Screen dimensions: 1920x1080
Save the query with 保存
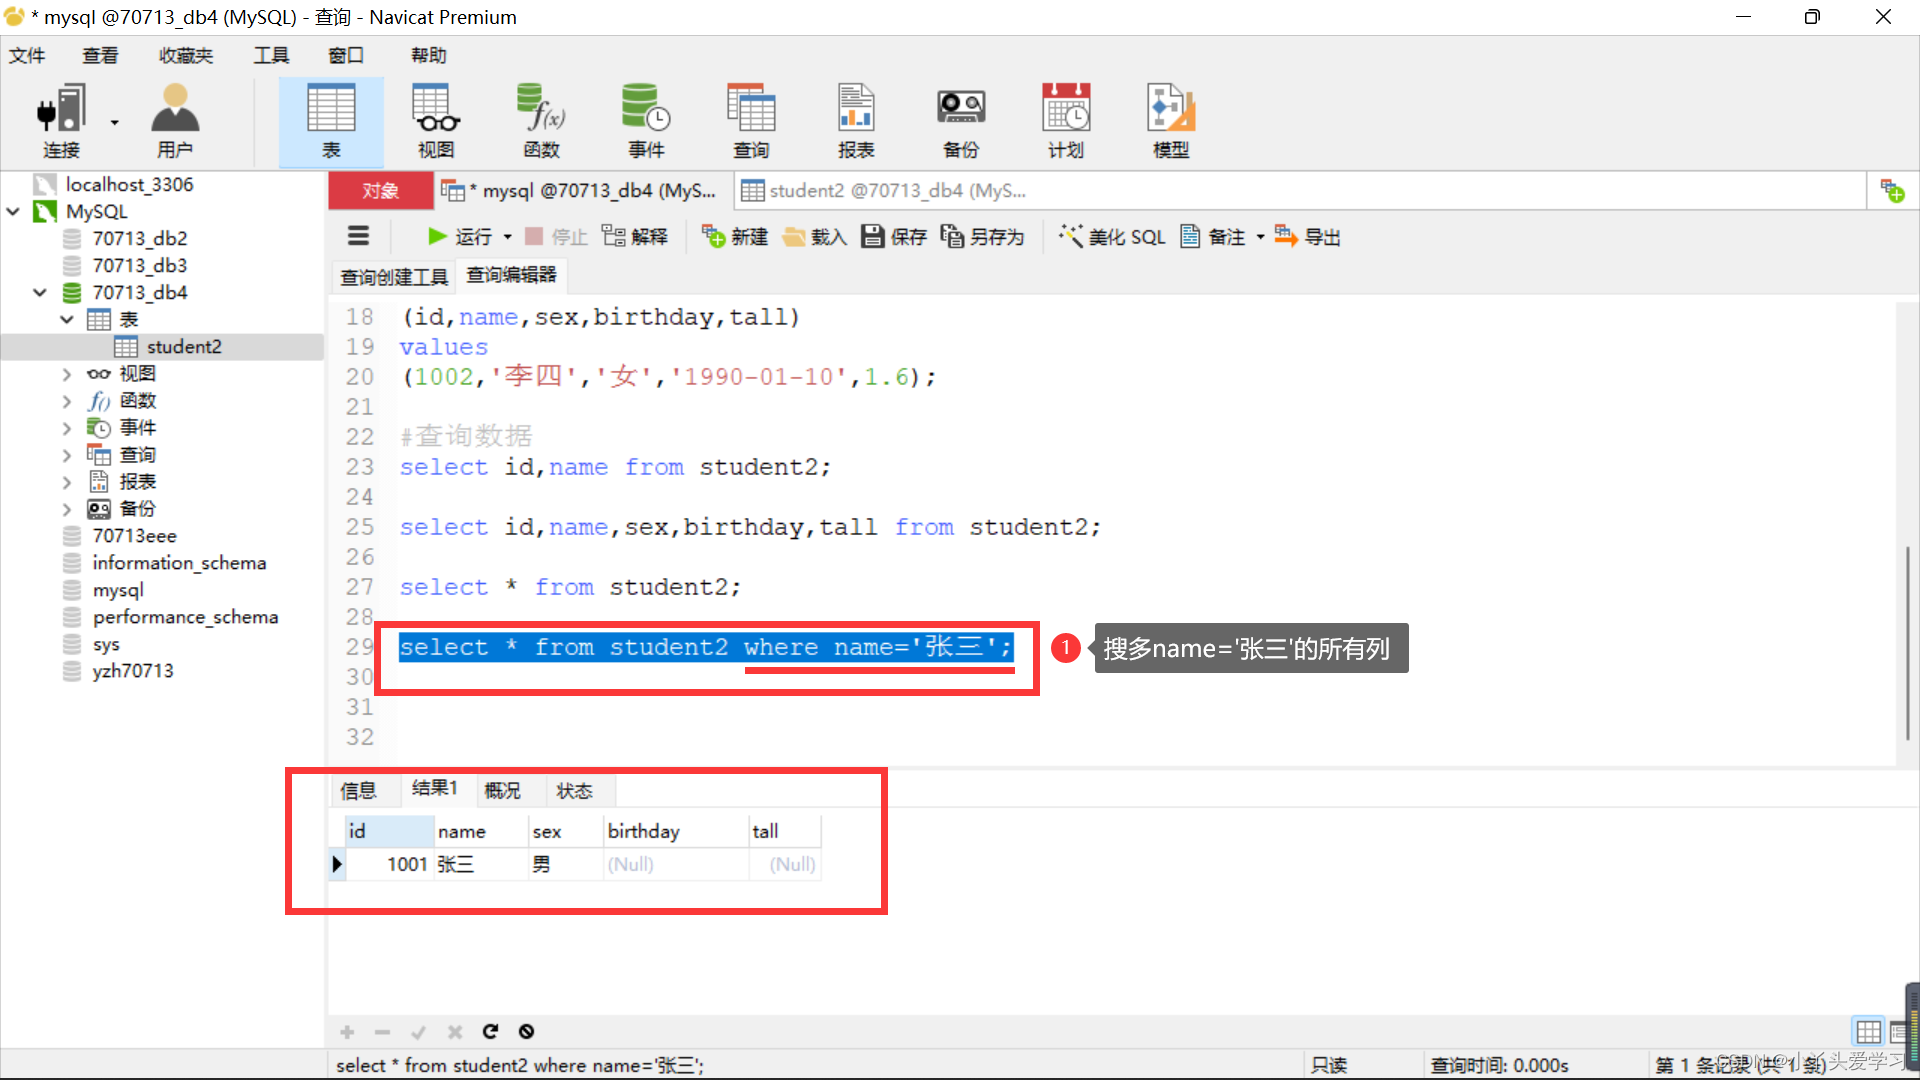[895, 237]
